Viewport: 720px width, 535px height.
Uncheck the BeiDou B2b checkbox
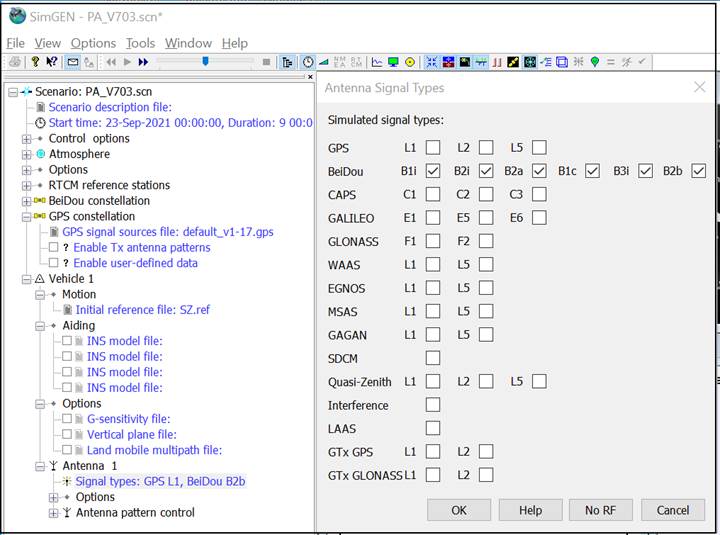[698, 171]
